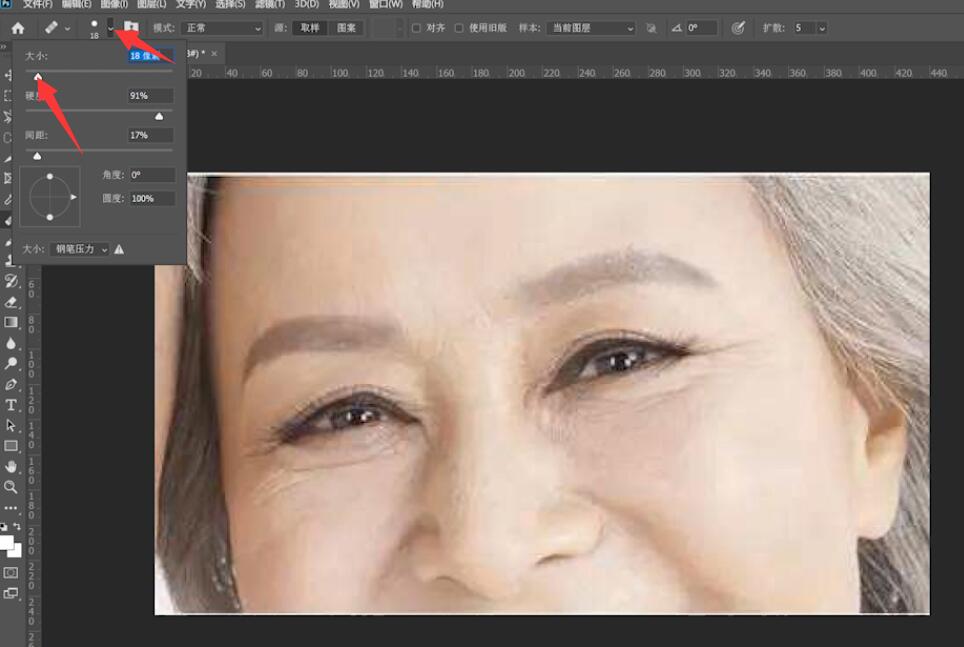Select the Clone Stamp tool
This screenshot has width=964, height=647.
[10, 260]
